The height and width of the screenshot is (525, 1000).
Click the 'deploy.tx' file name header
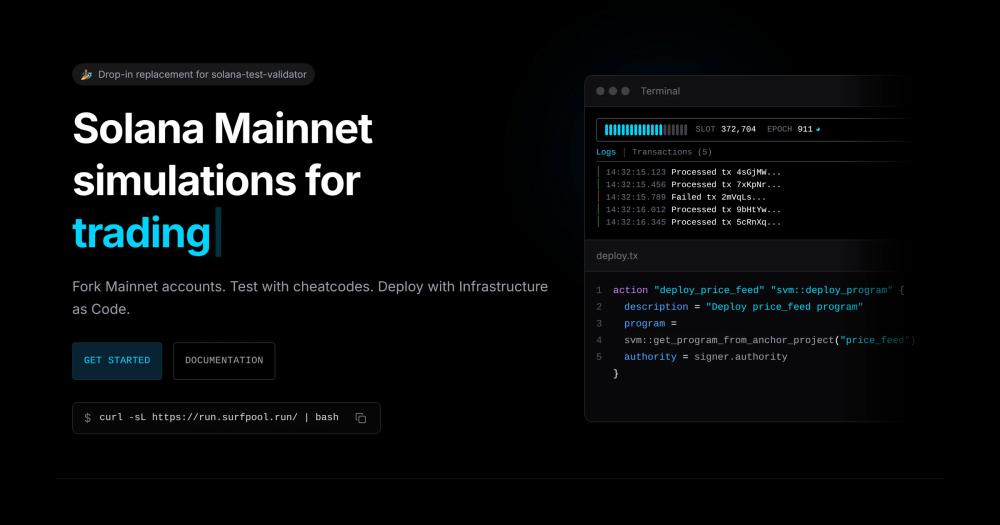[x=617, y=256]
